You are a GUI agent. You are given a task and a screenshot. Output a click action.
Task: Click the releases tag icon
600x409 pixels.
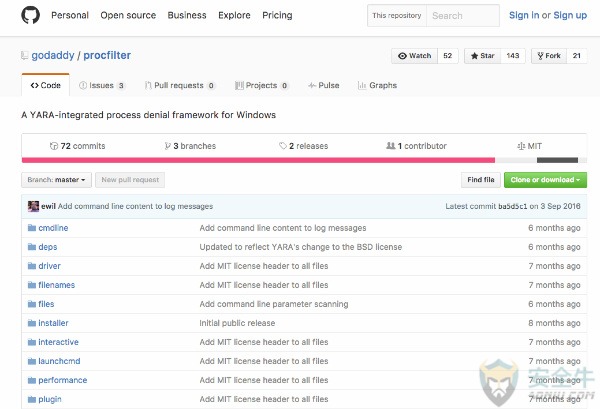click(x=283, y=146)
